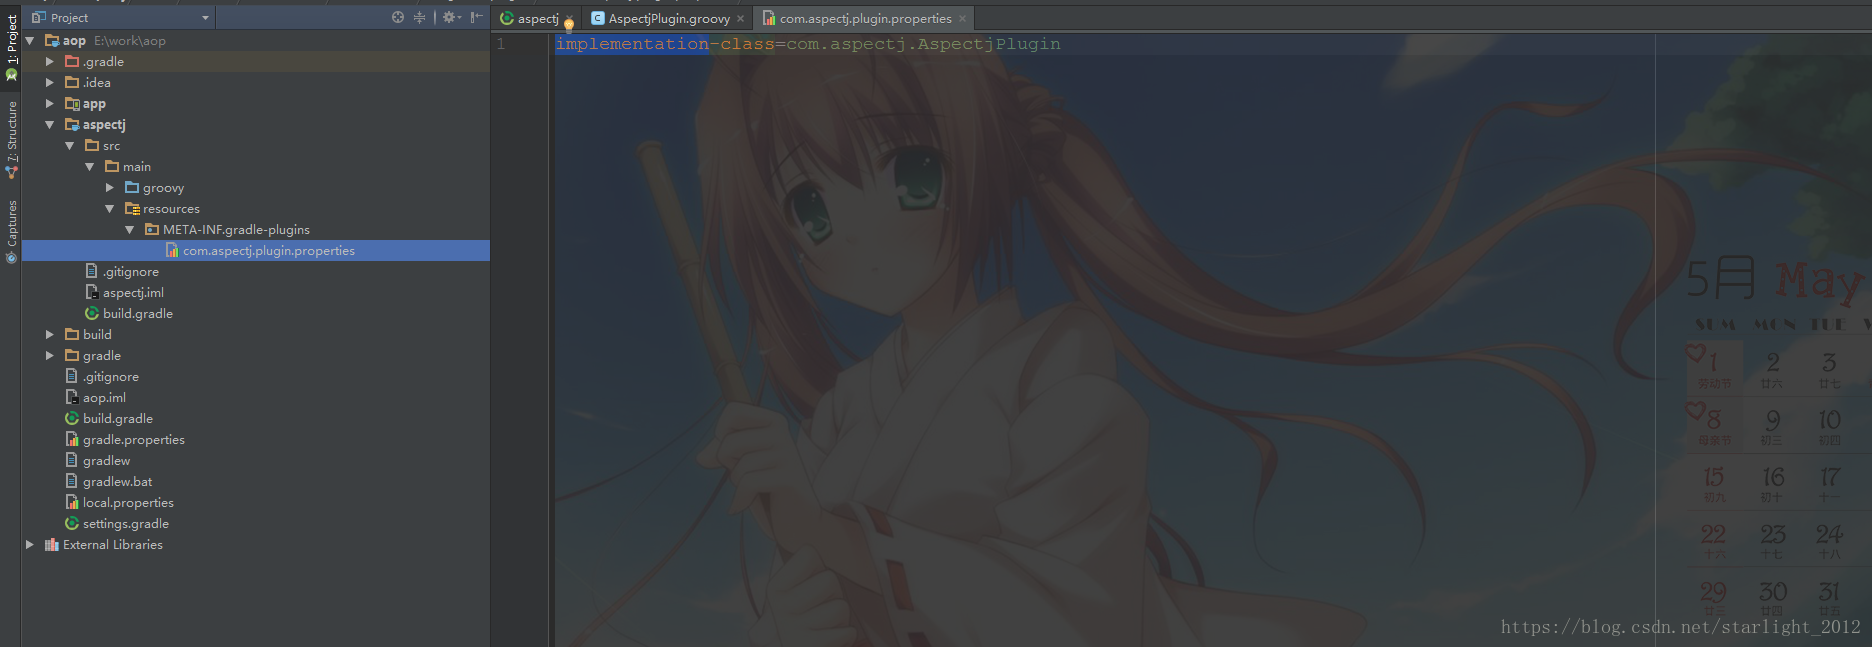
Task: Click the app module folder icon
Action: [x=72, y=103]
